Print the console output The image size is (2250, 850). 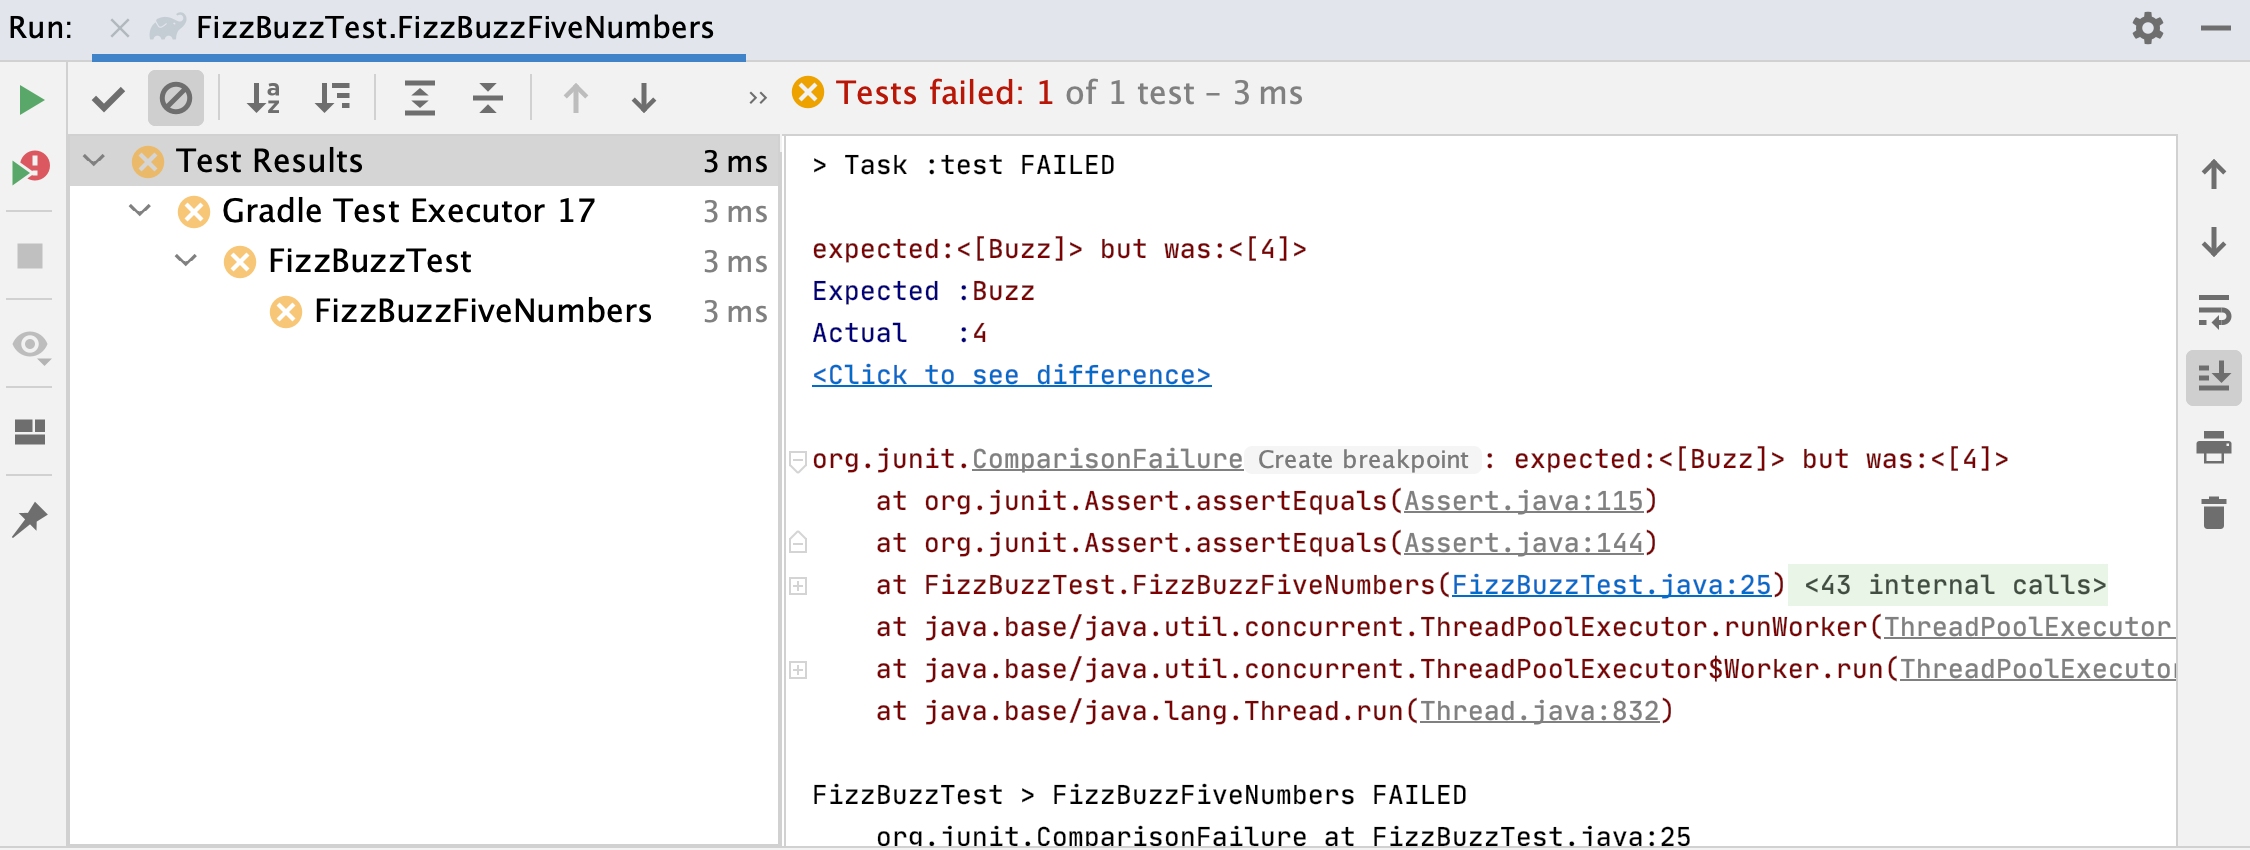point(2214,446)
